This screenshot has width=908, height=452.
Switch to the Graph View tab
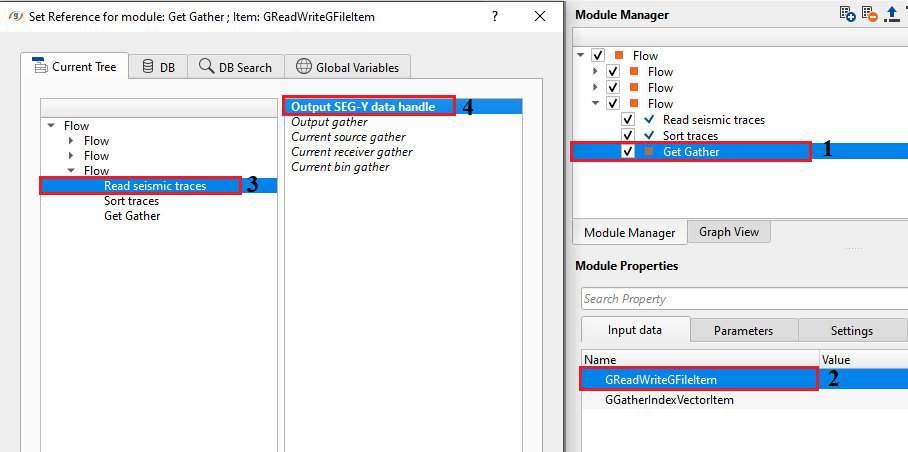[728, 232]
